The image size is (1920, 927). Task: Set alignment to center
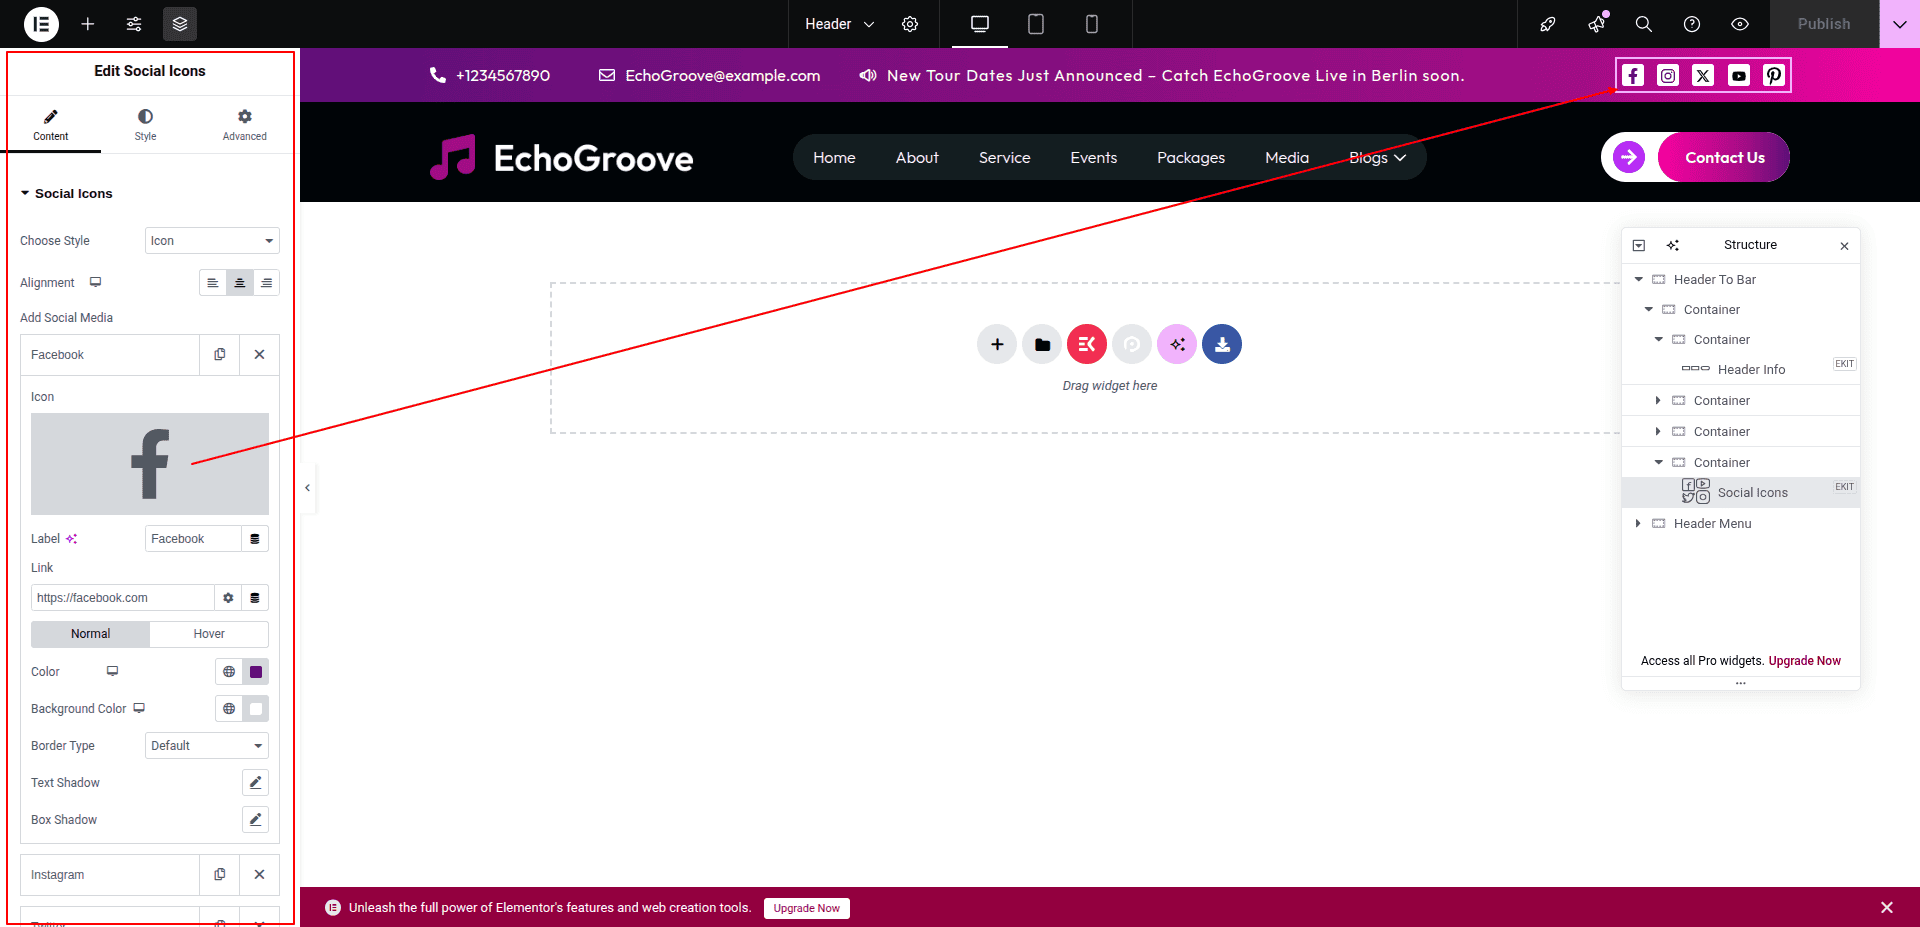[240, 283]
